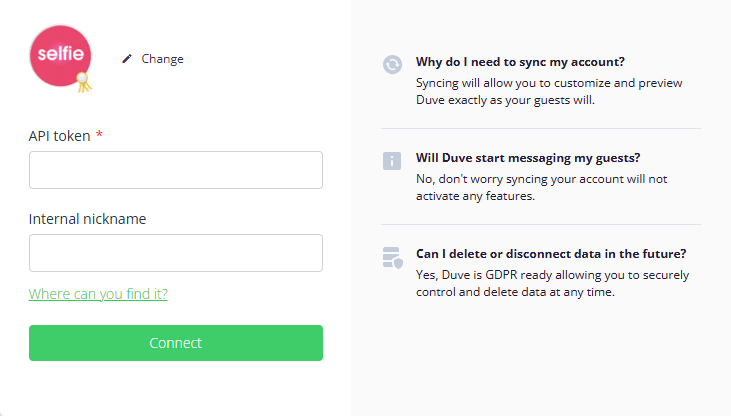Click the red required asterisk
Image resolution: width=731 pixels, height=416 pixels.
pyautogui.click(x=99, y=134)
